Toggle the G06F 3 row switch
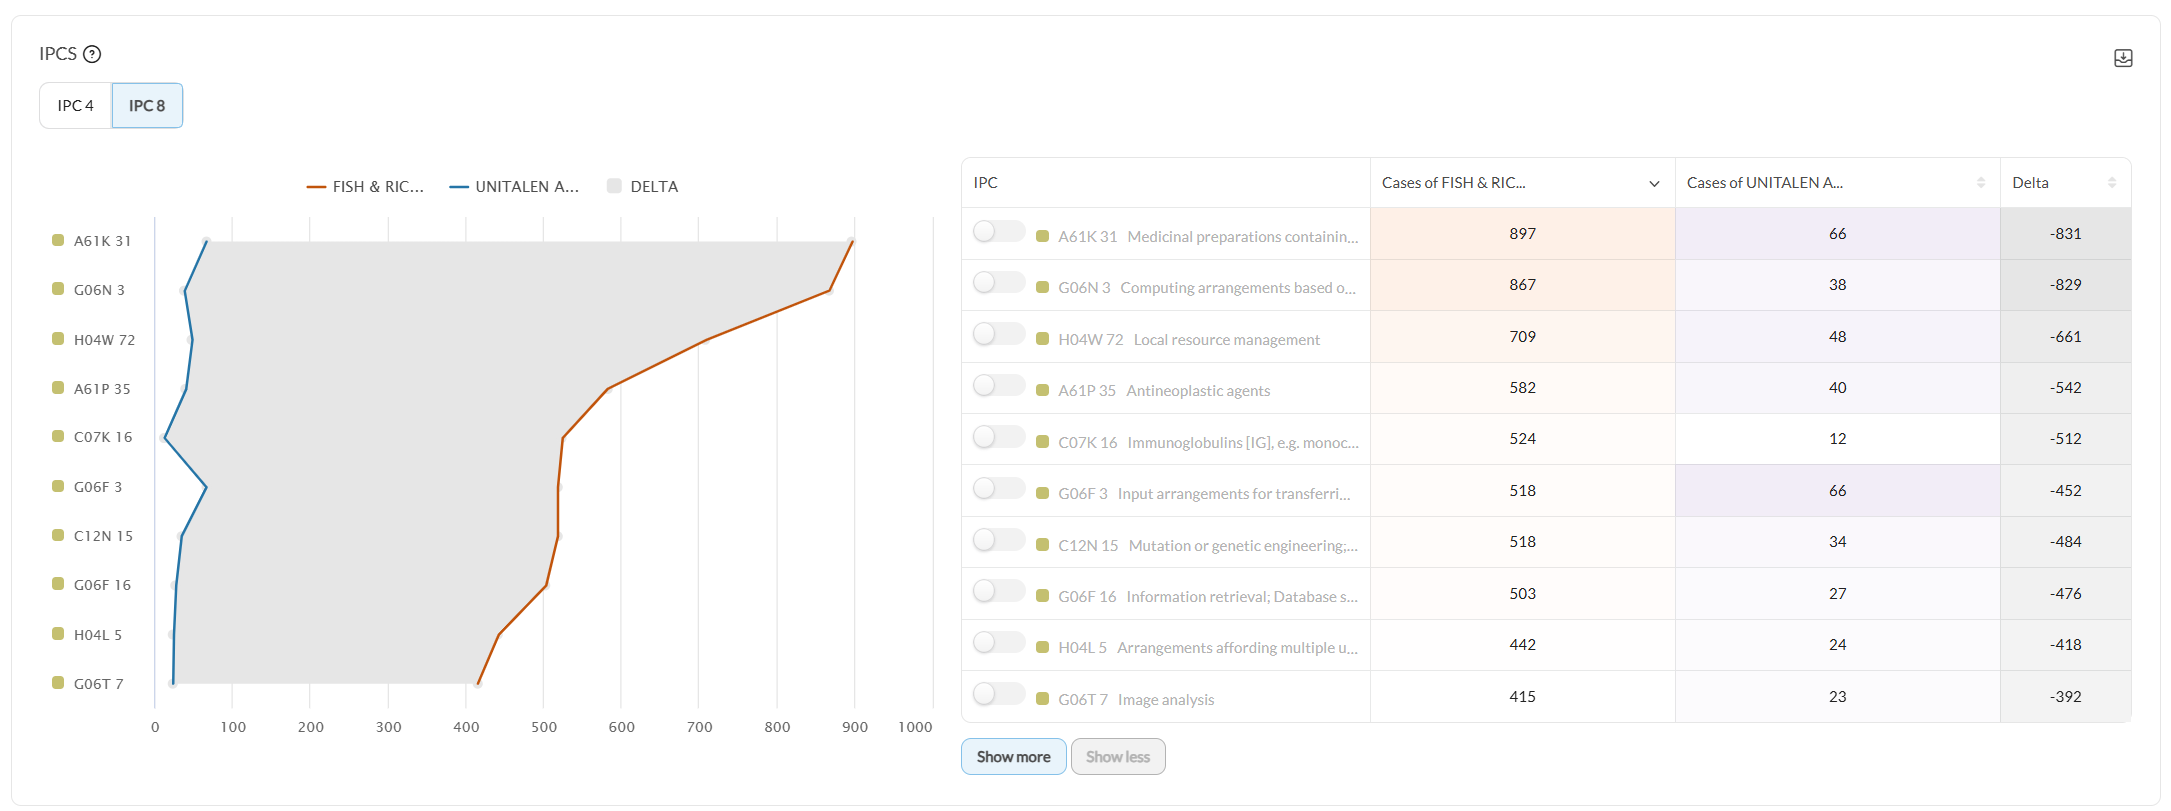 point(998,489)
